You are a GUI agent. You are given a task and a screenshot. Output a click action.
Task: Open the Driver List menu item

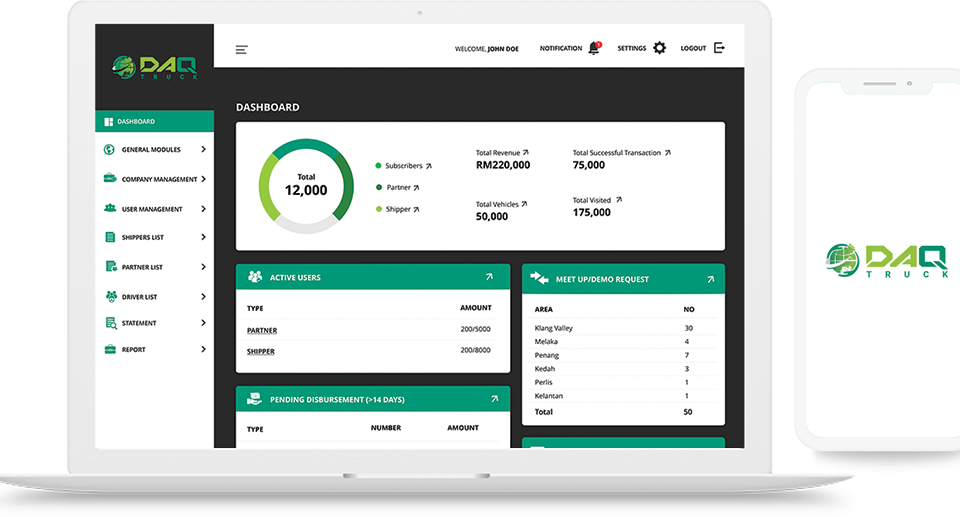[x=139, y=297]
